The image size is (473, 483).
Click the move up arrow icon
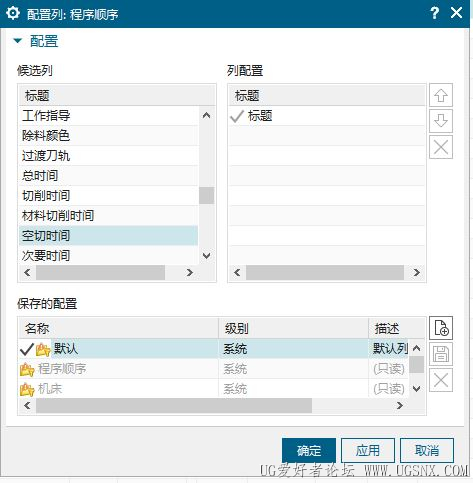tap(441, 95)
